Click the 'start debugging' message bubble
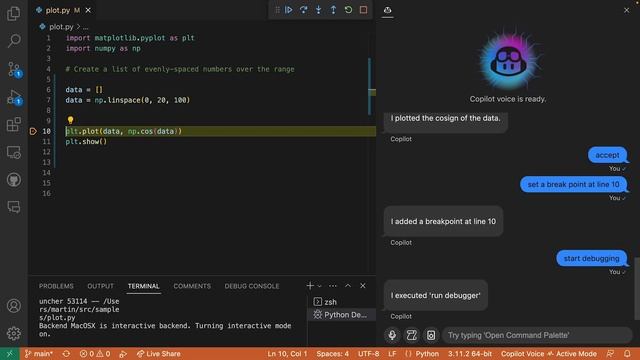The height and width of the screenshot is (360, 640). click(x=591, y=258)
